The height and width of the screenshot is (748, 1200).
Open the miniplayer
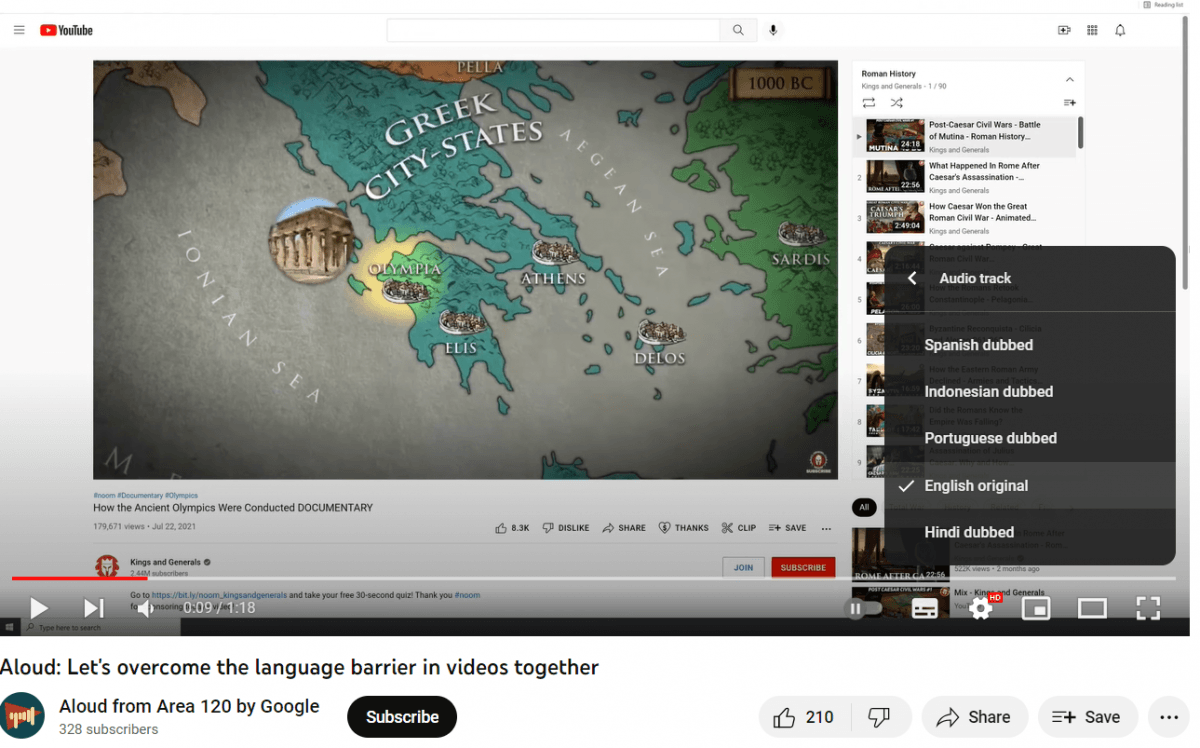(x=1036, y=608)
